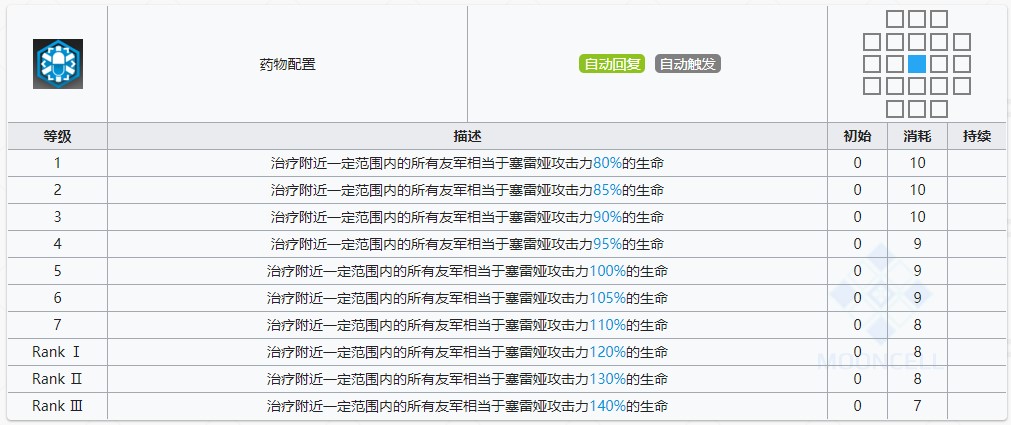Viewport: 1011px width, 425px height.
Task: Click the initial value 0 in Rank Ⅲ row
Action: 857,406
